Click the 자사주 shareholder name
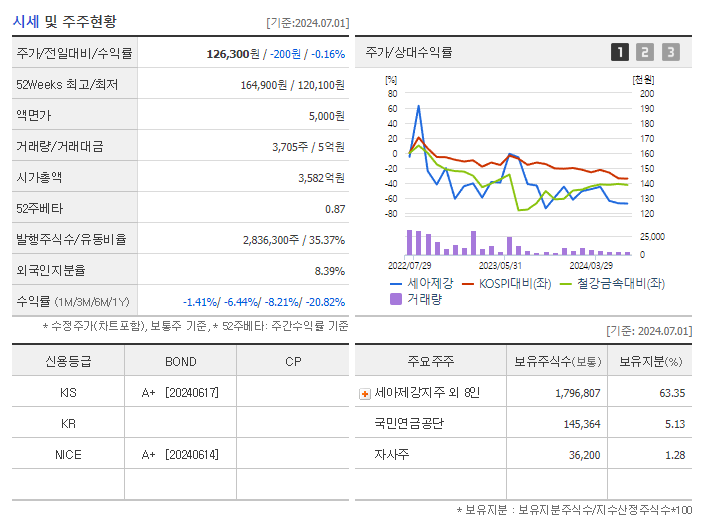The width and height of the screenshot is (702, 525). click(392, 455)
